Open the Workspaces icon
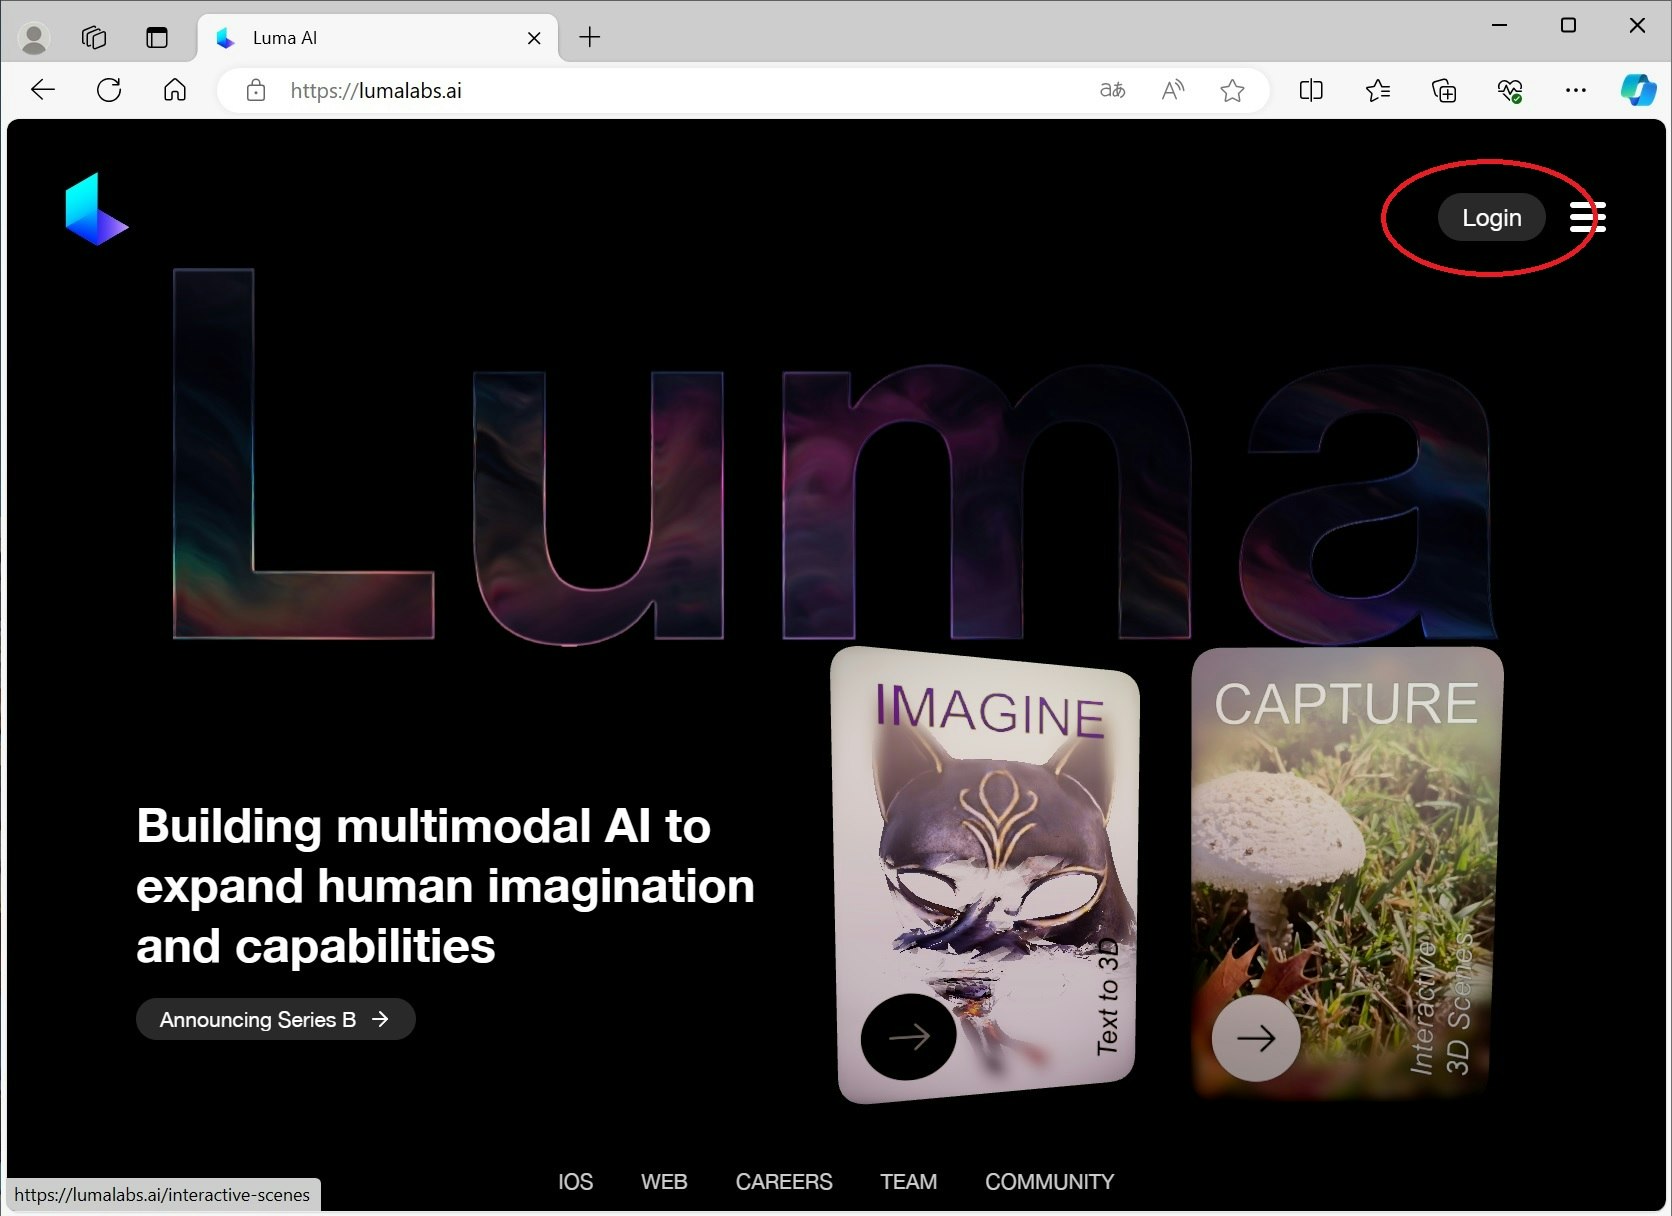 tap(94, 38)
